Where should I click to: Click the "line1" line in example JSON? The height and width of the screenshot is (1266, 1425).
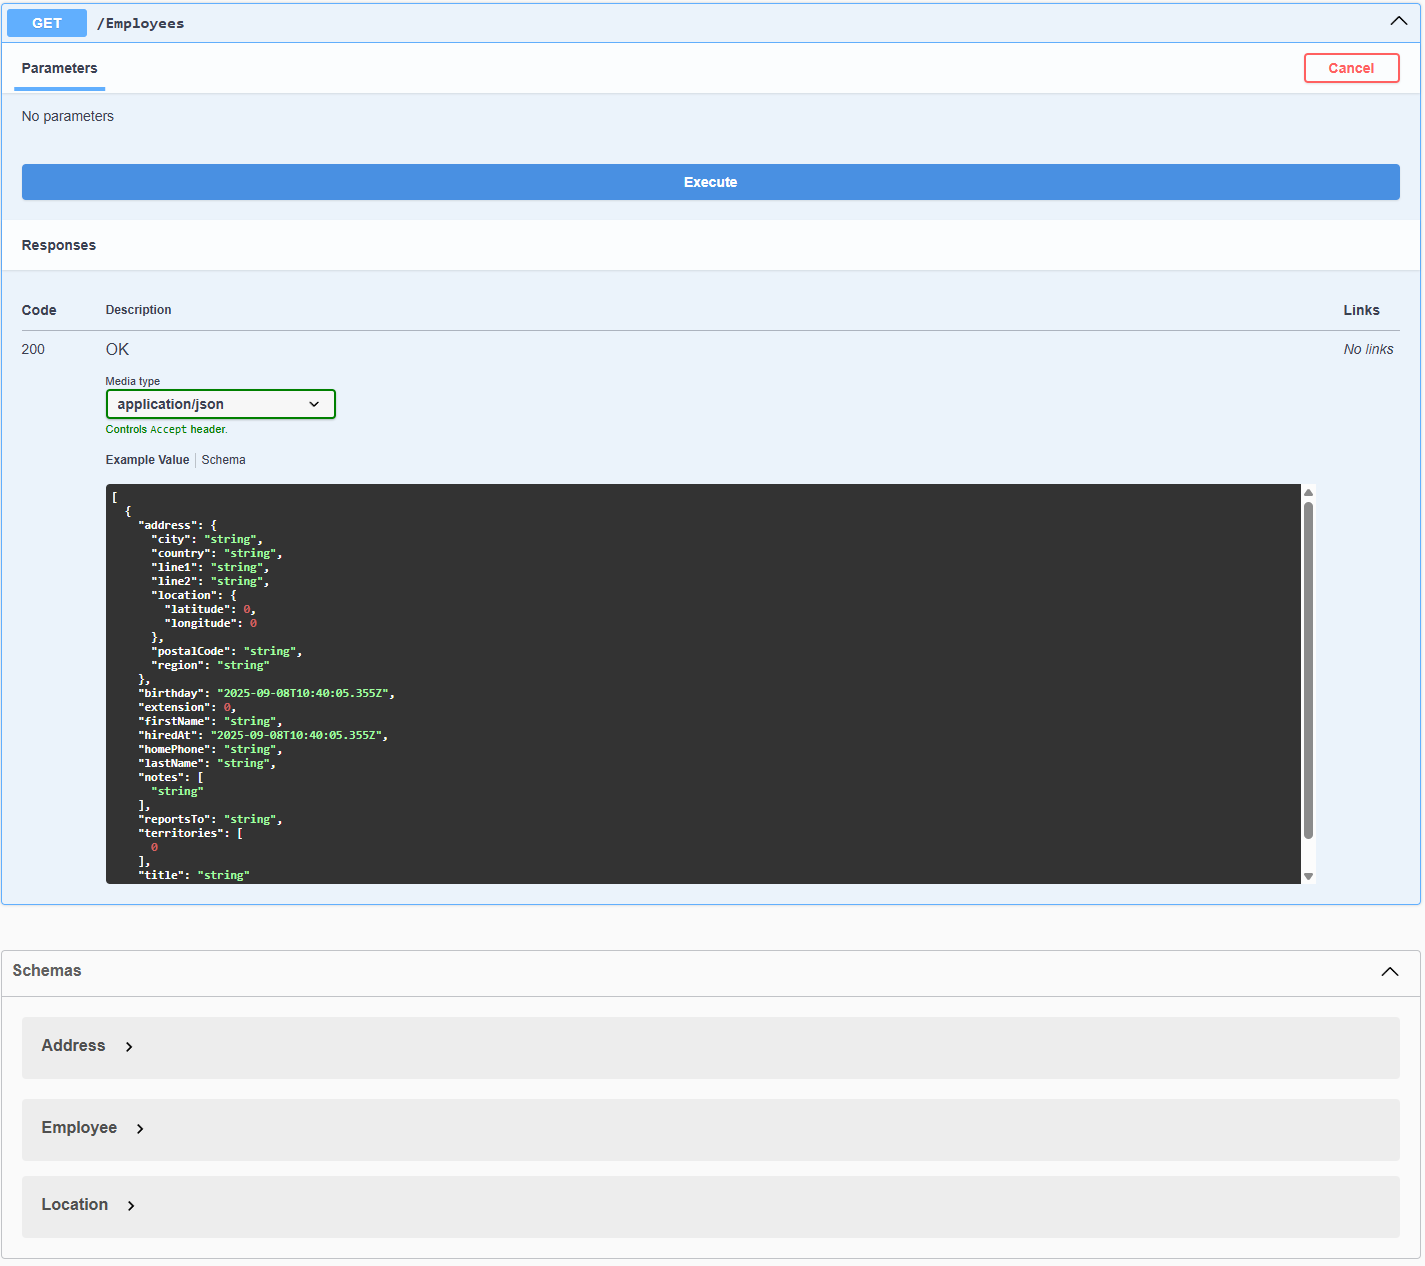(x=210, y=567)
